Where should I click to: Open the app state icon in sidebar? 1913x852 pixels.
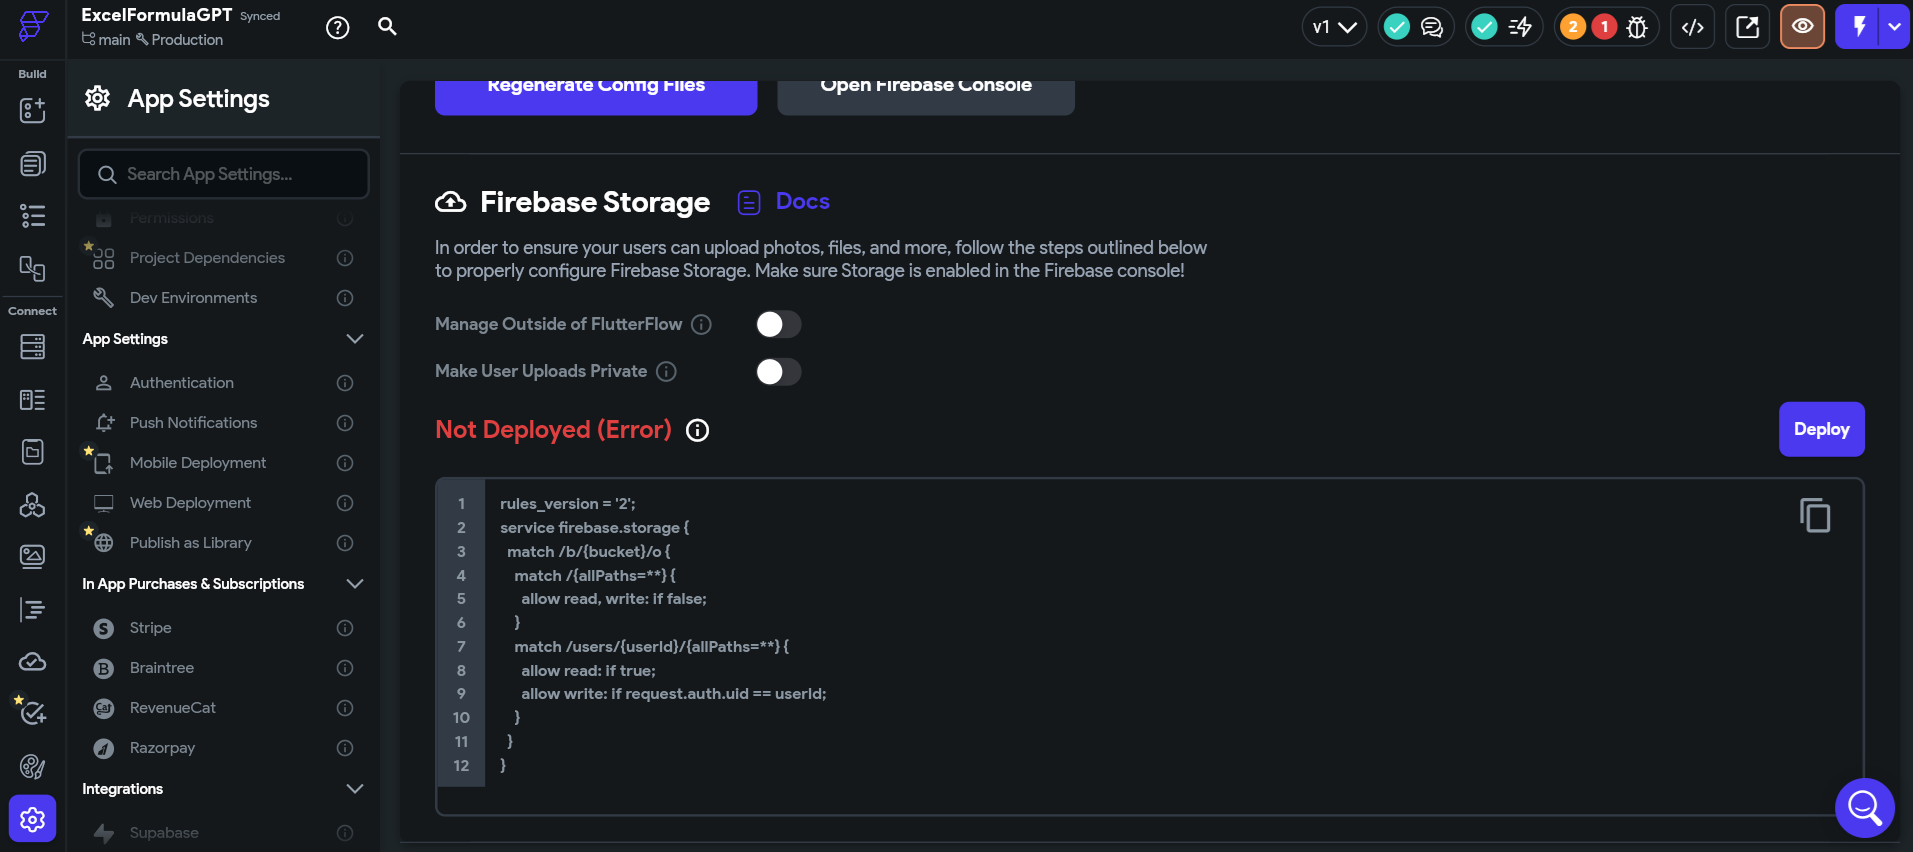(33, 452)
